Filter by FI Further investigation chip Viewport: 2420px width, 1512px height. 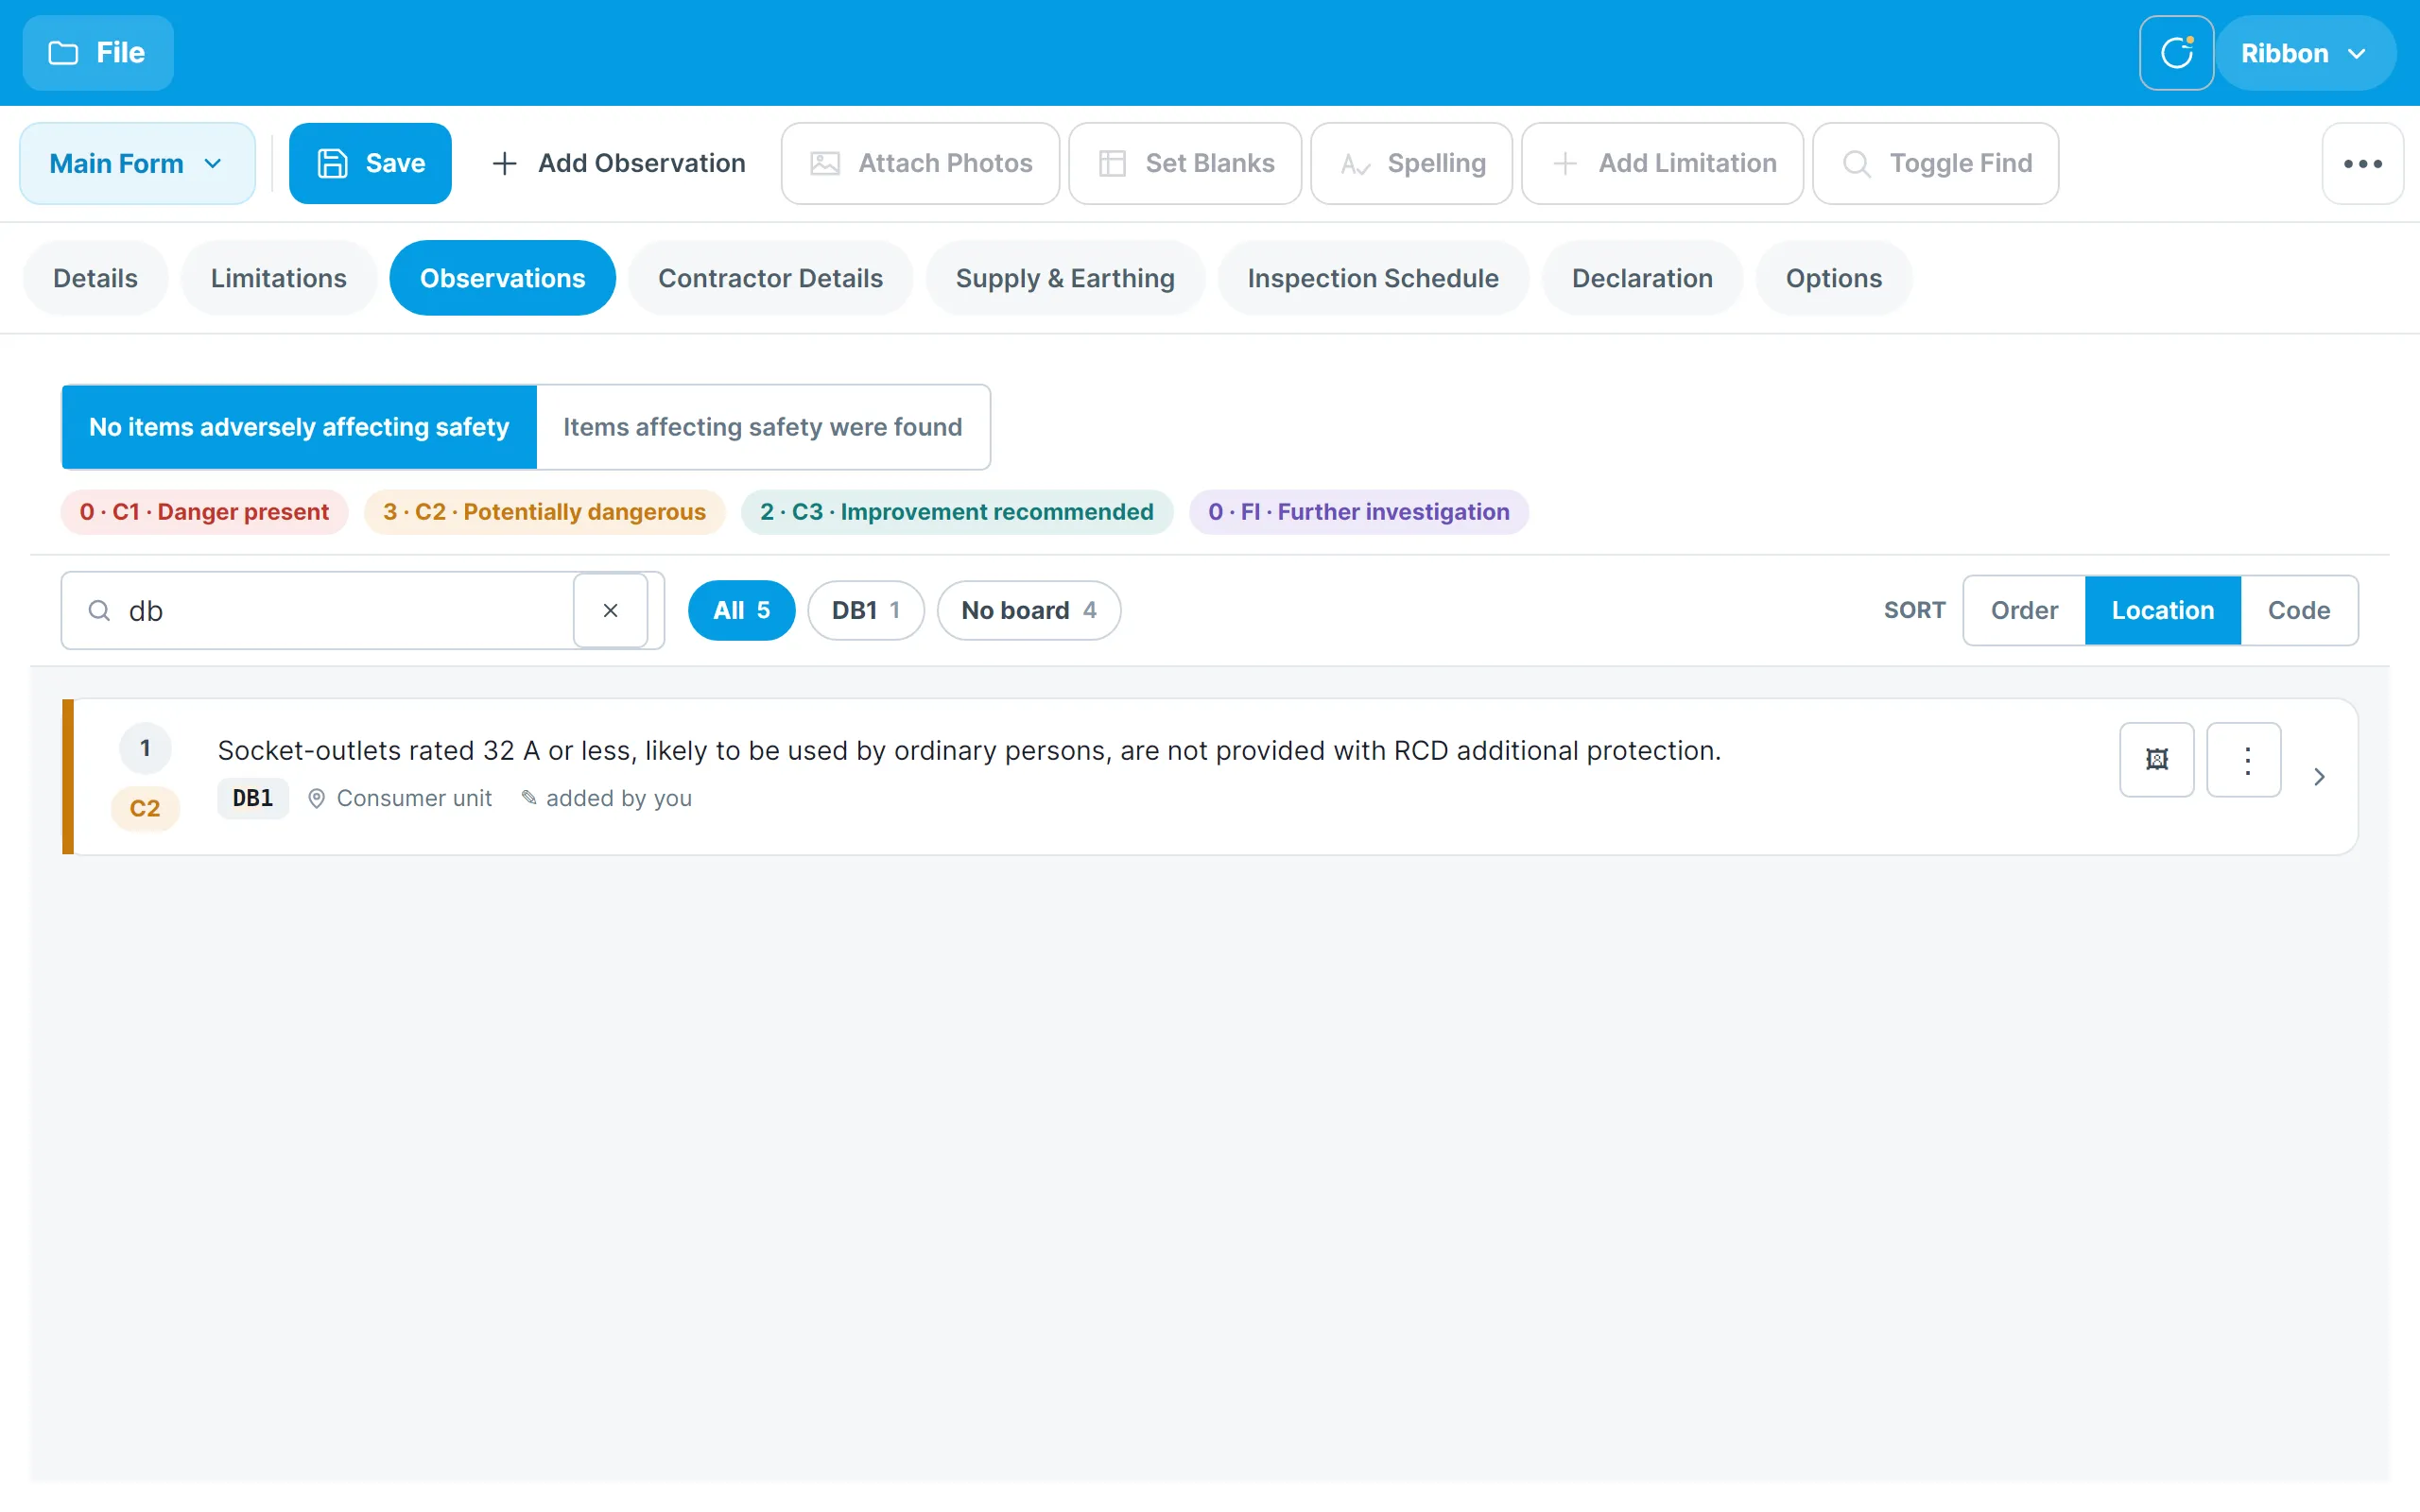(1358, 512)
